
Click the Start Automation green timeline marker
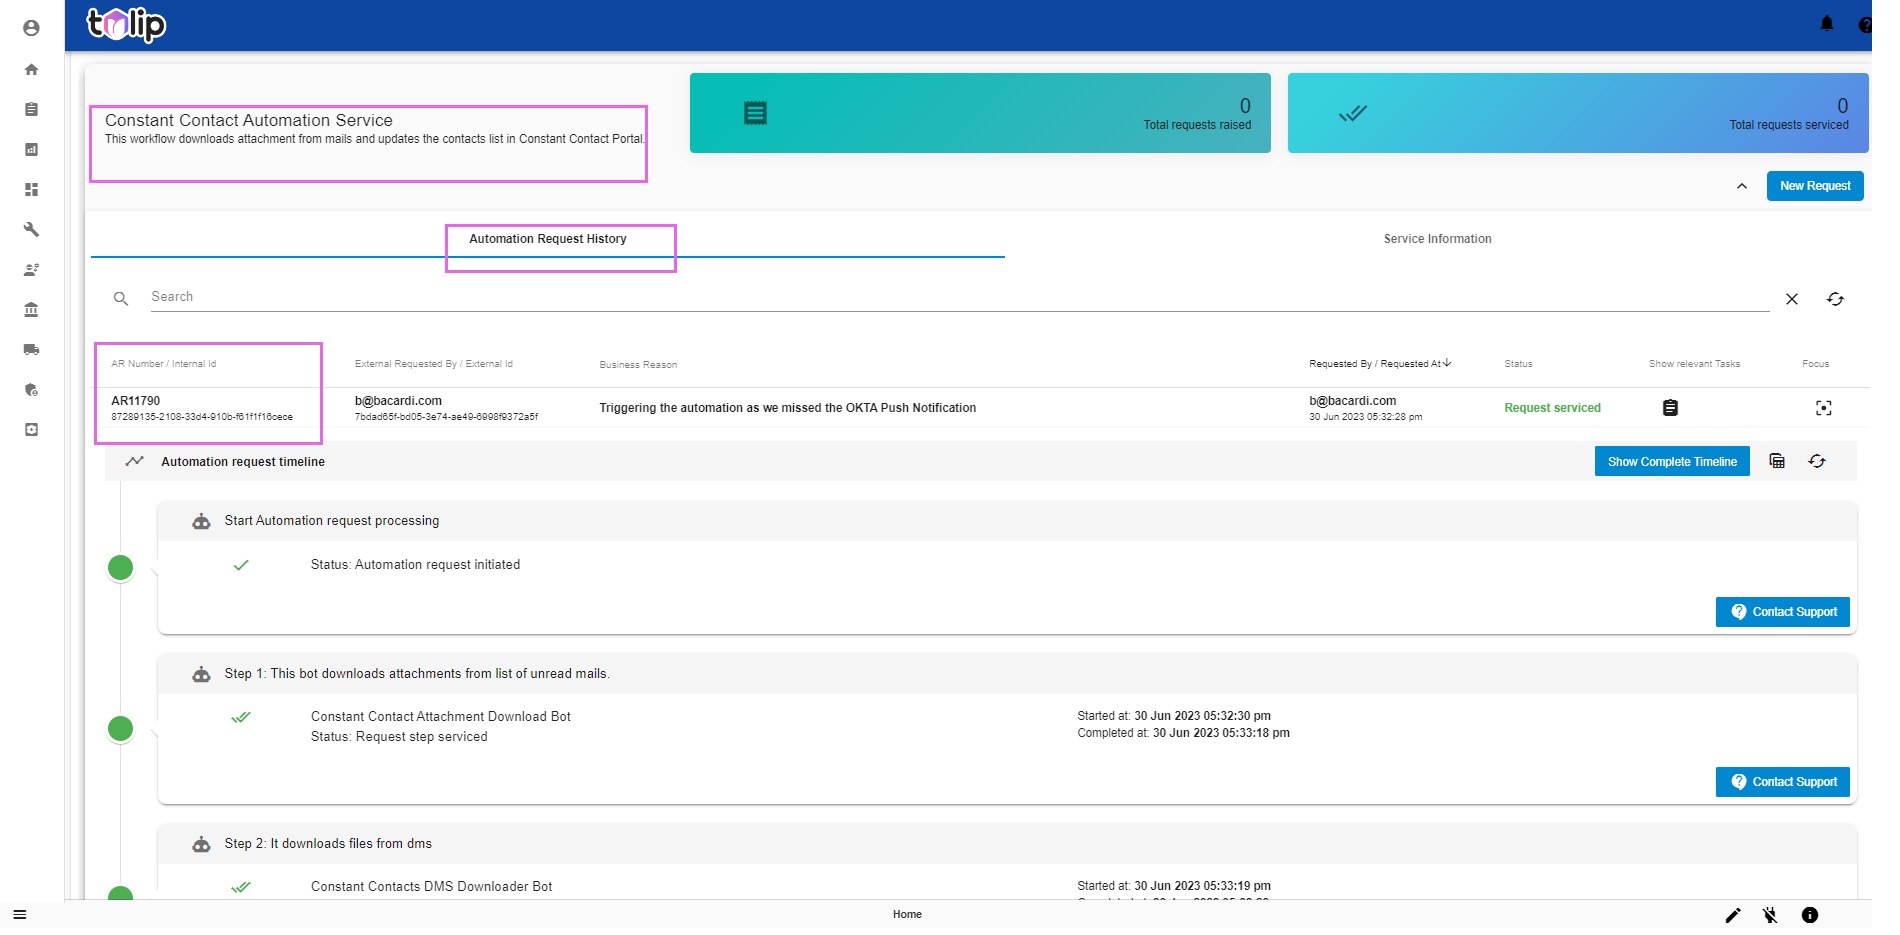pos(120,568)
